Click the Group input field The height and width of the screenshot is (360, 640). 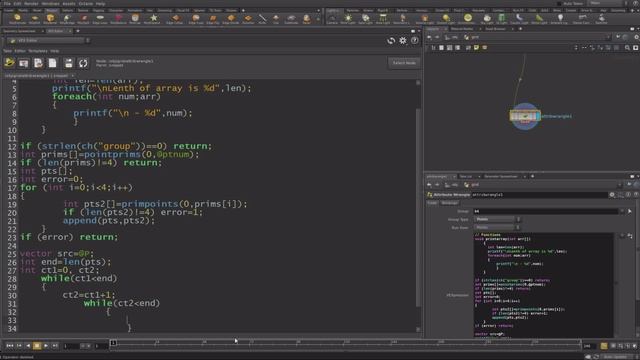pos(546,211)
